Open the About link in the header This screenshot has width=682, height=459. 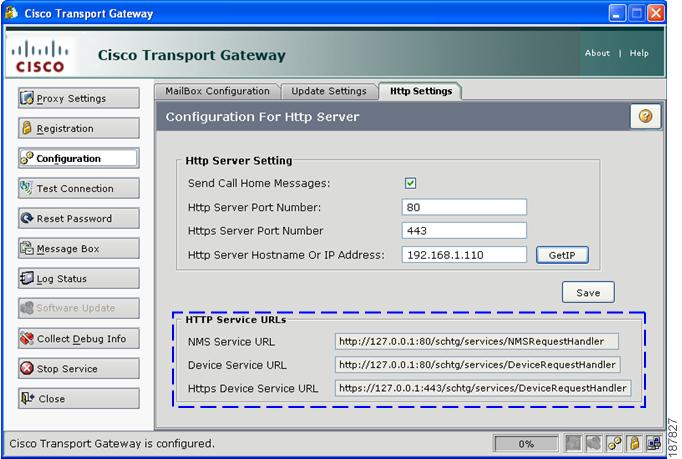pyautogui.click(x=597, y=53)
